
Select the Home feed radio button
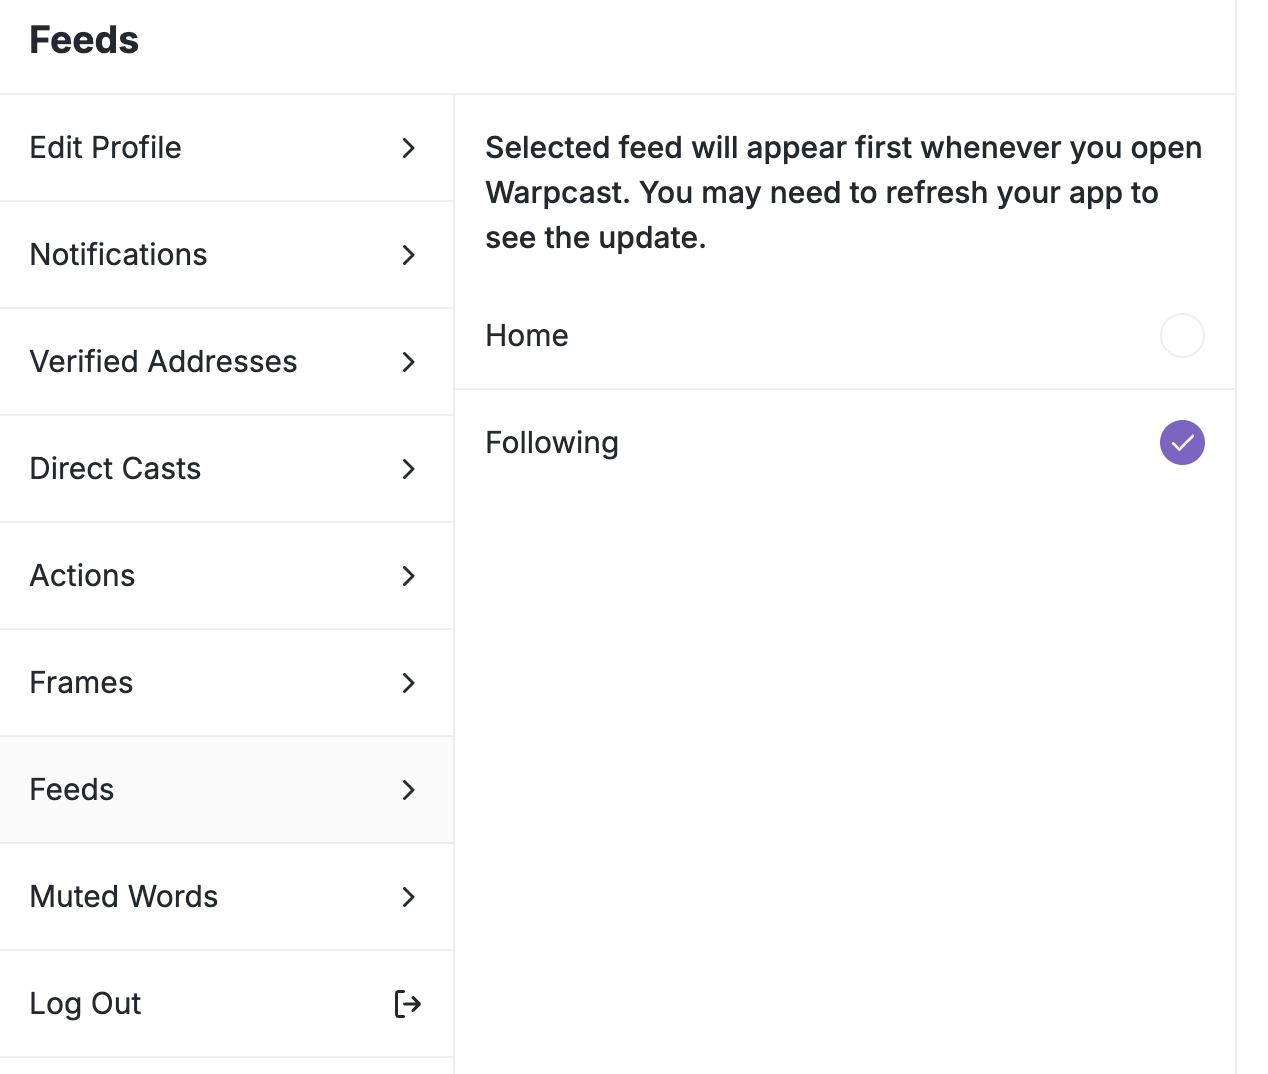1181,335
